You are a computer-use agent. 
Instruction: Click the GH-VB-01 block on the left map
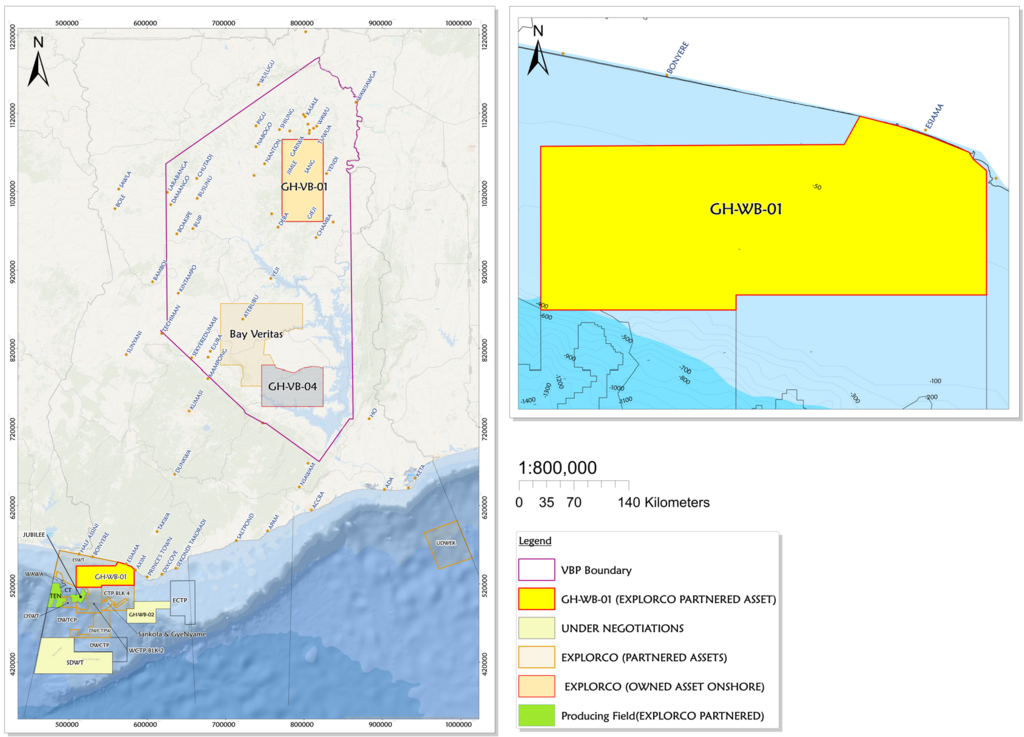pos(303,180)
